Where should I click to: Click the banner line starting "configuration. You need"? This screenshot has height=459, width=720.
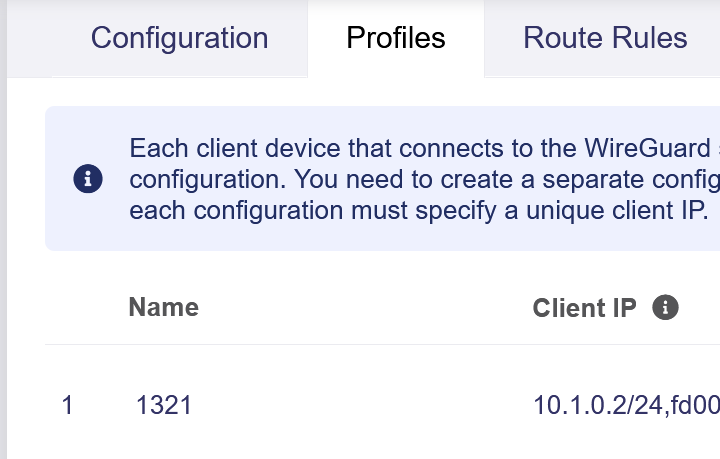click(420, 181)
